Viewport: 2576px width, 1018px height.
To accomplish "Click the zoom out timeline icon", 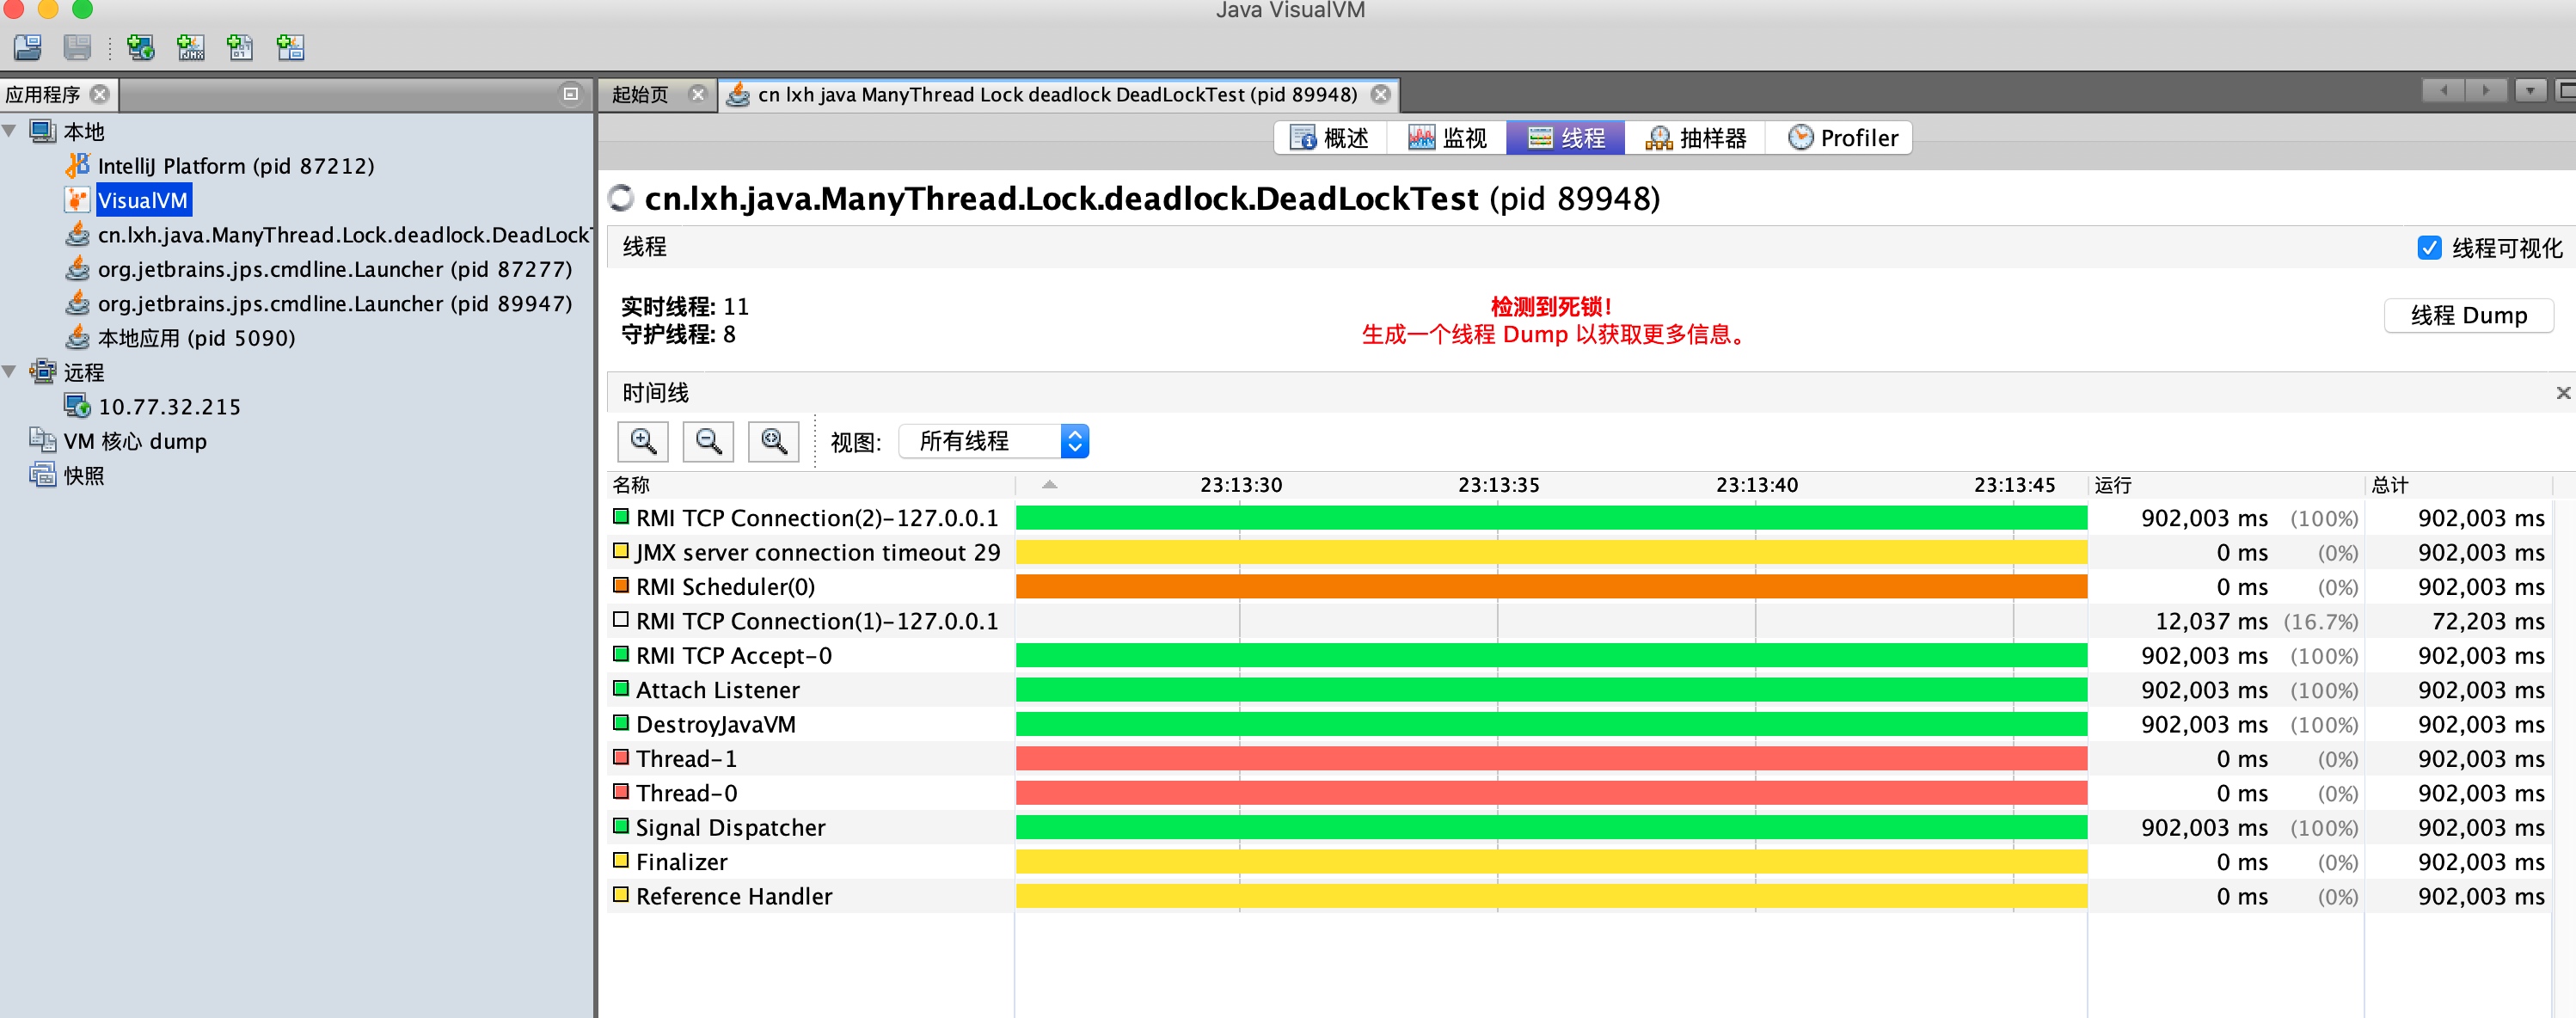I will [708, 441].
